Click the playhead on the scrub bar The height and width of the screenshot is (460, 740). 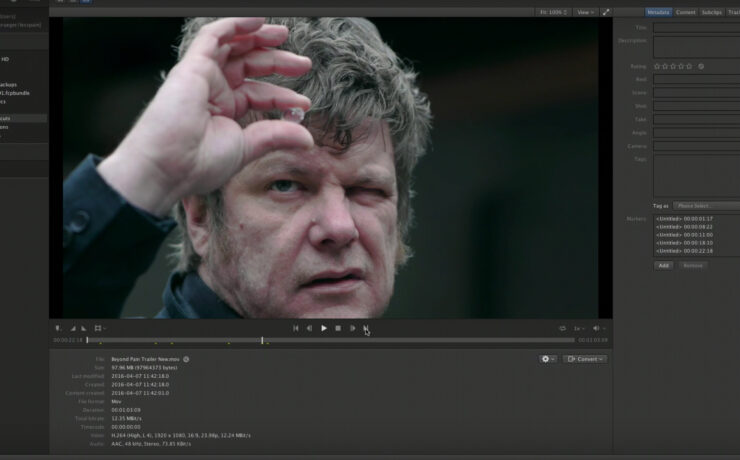pos(262,340)
